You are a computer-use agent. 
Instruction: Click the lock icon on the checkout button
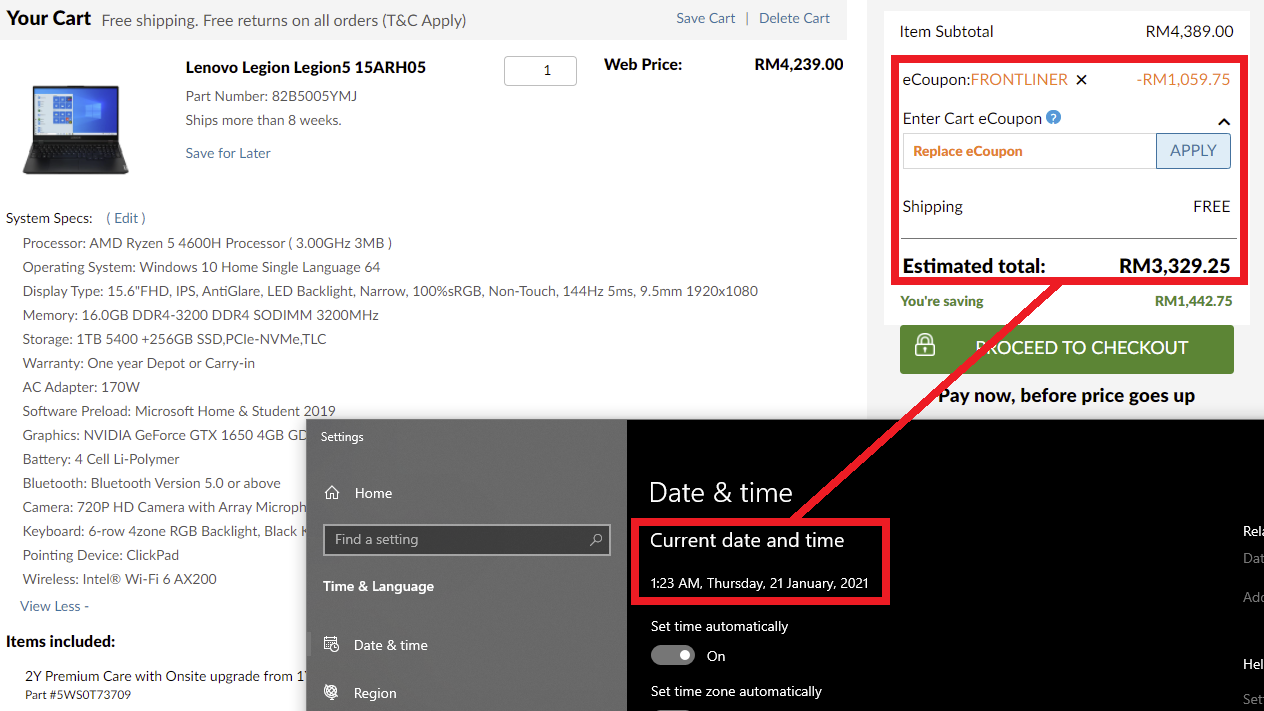click(925, 347)
